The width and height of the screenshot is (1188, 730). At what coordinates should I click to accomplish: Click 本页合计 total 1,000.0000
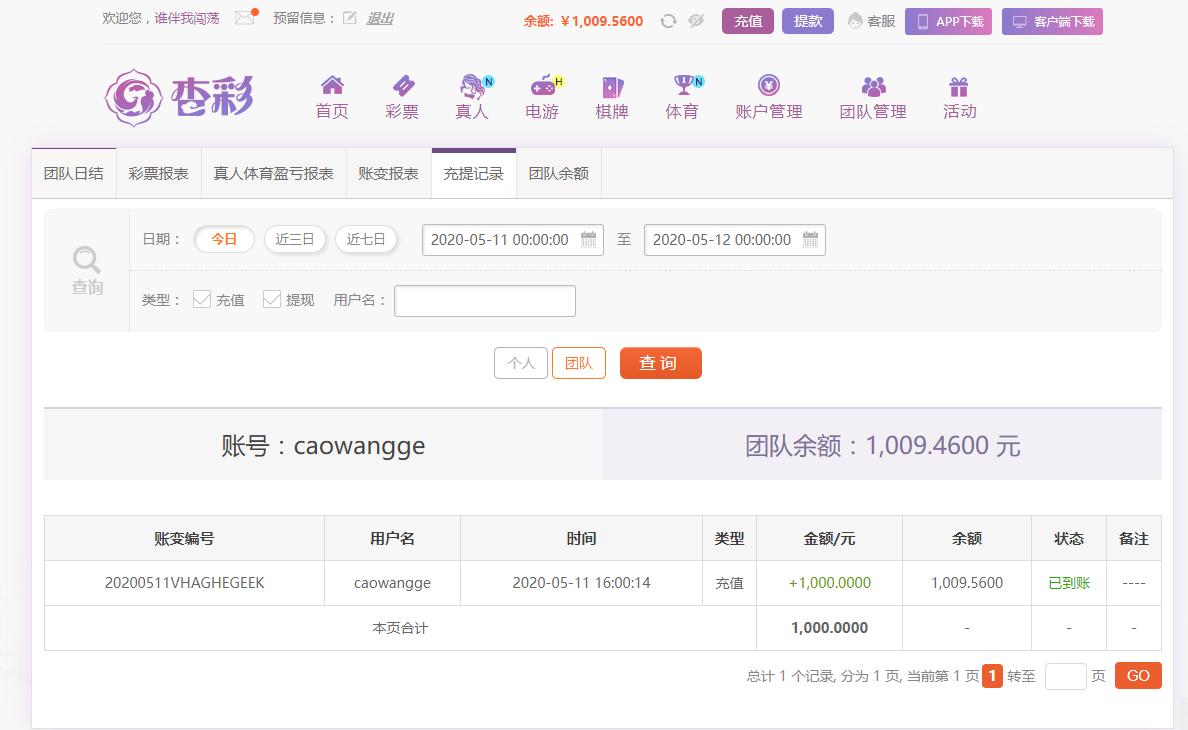[x=830, y=628]
